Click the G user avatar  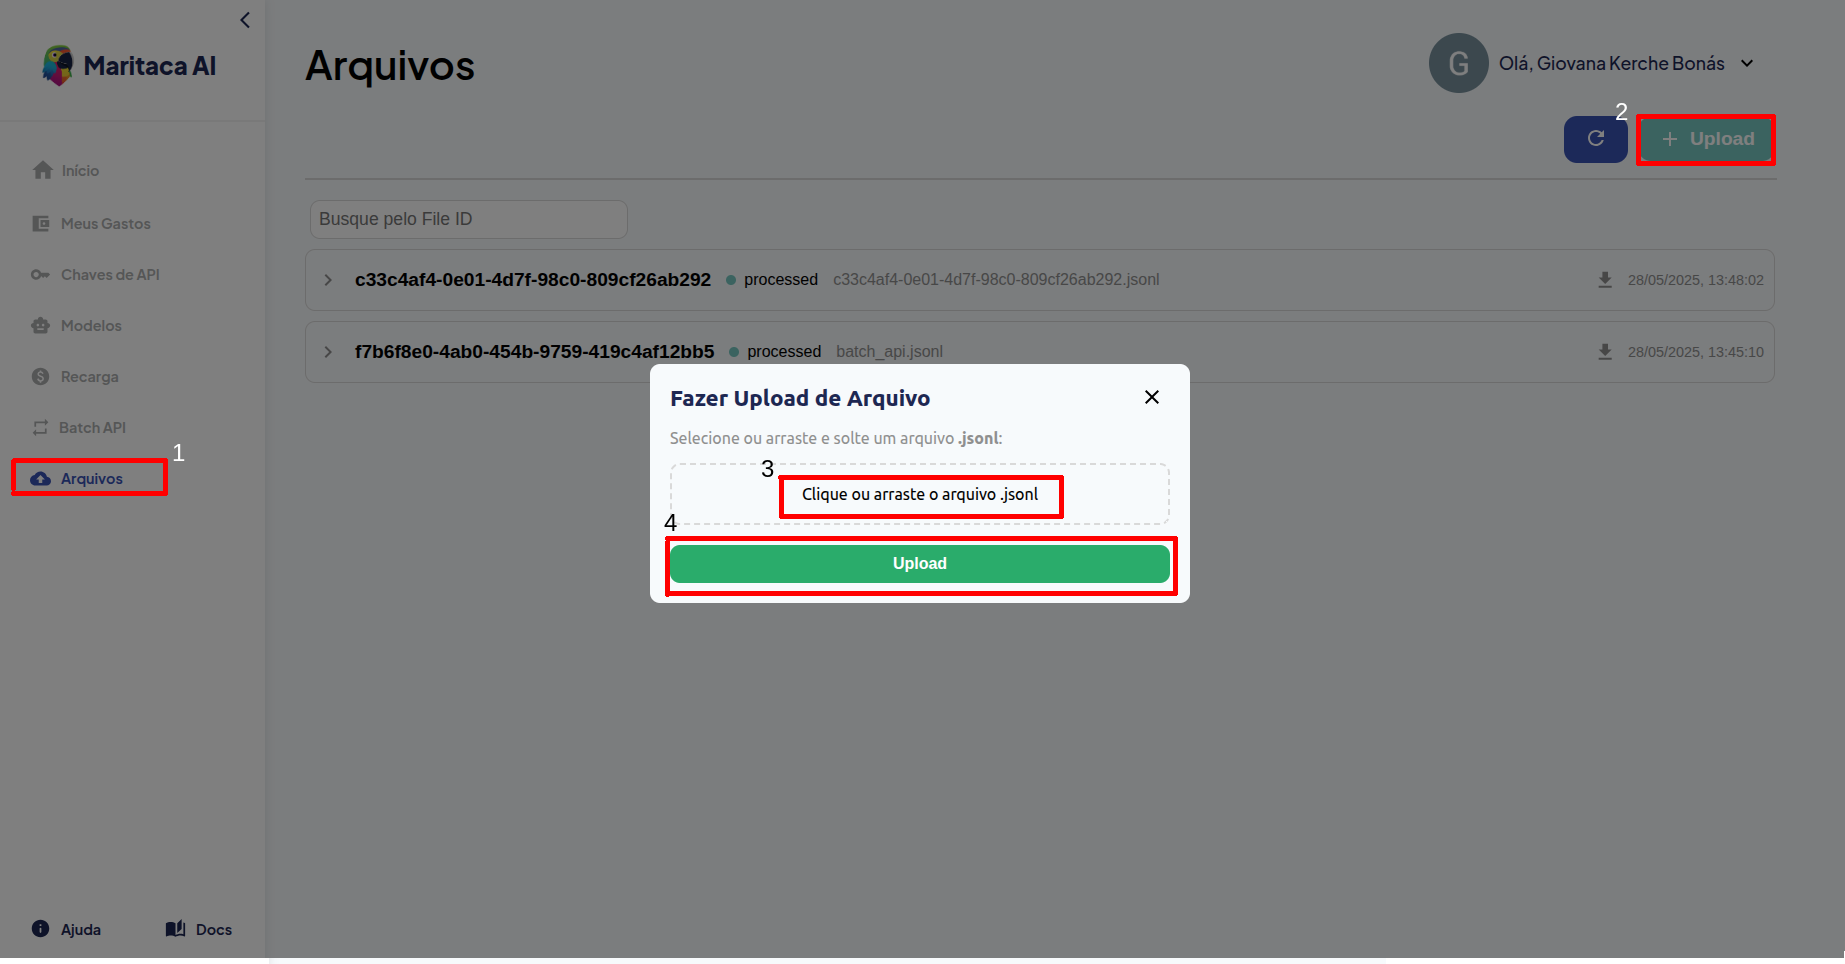[1458, 63]
